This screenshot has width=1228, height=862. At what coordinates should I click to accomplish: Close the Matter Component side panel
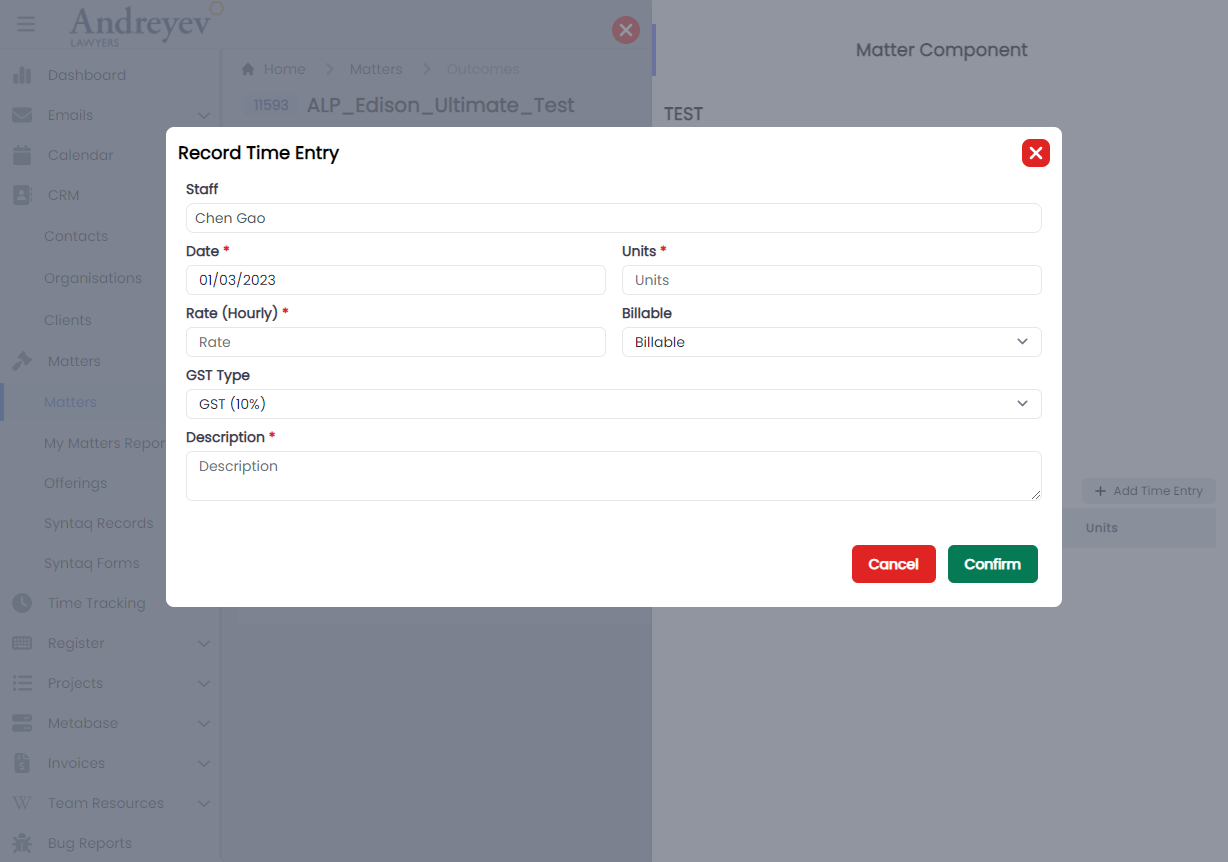pyautogui.click(x=626, y=30)
